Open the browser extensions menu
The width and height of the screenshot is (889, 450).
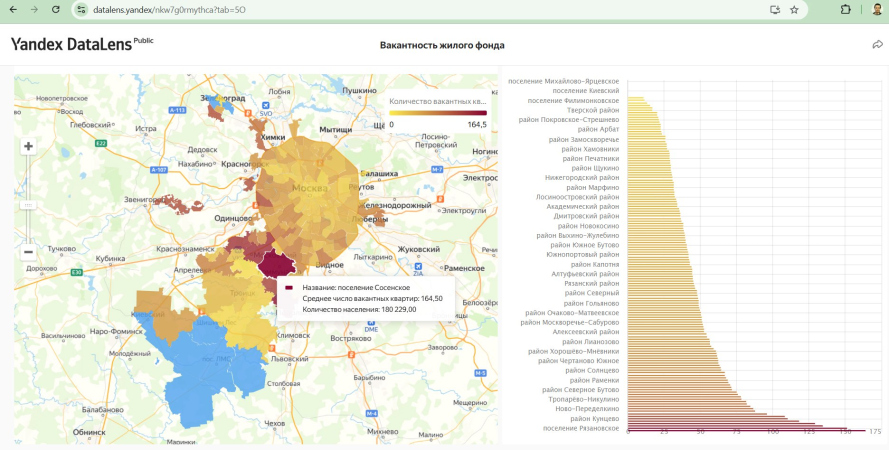pos(846,9)
